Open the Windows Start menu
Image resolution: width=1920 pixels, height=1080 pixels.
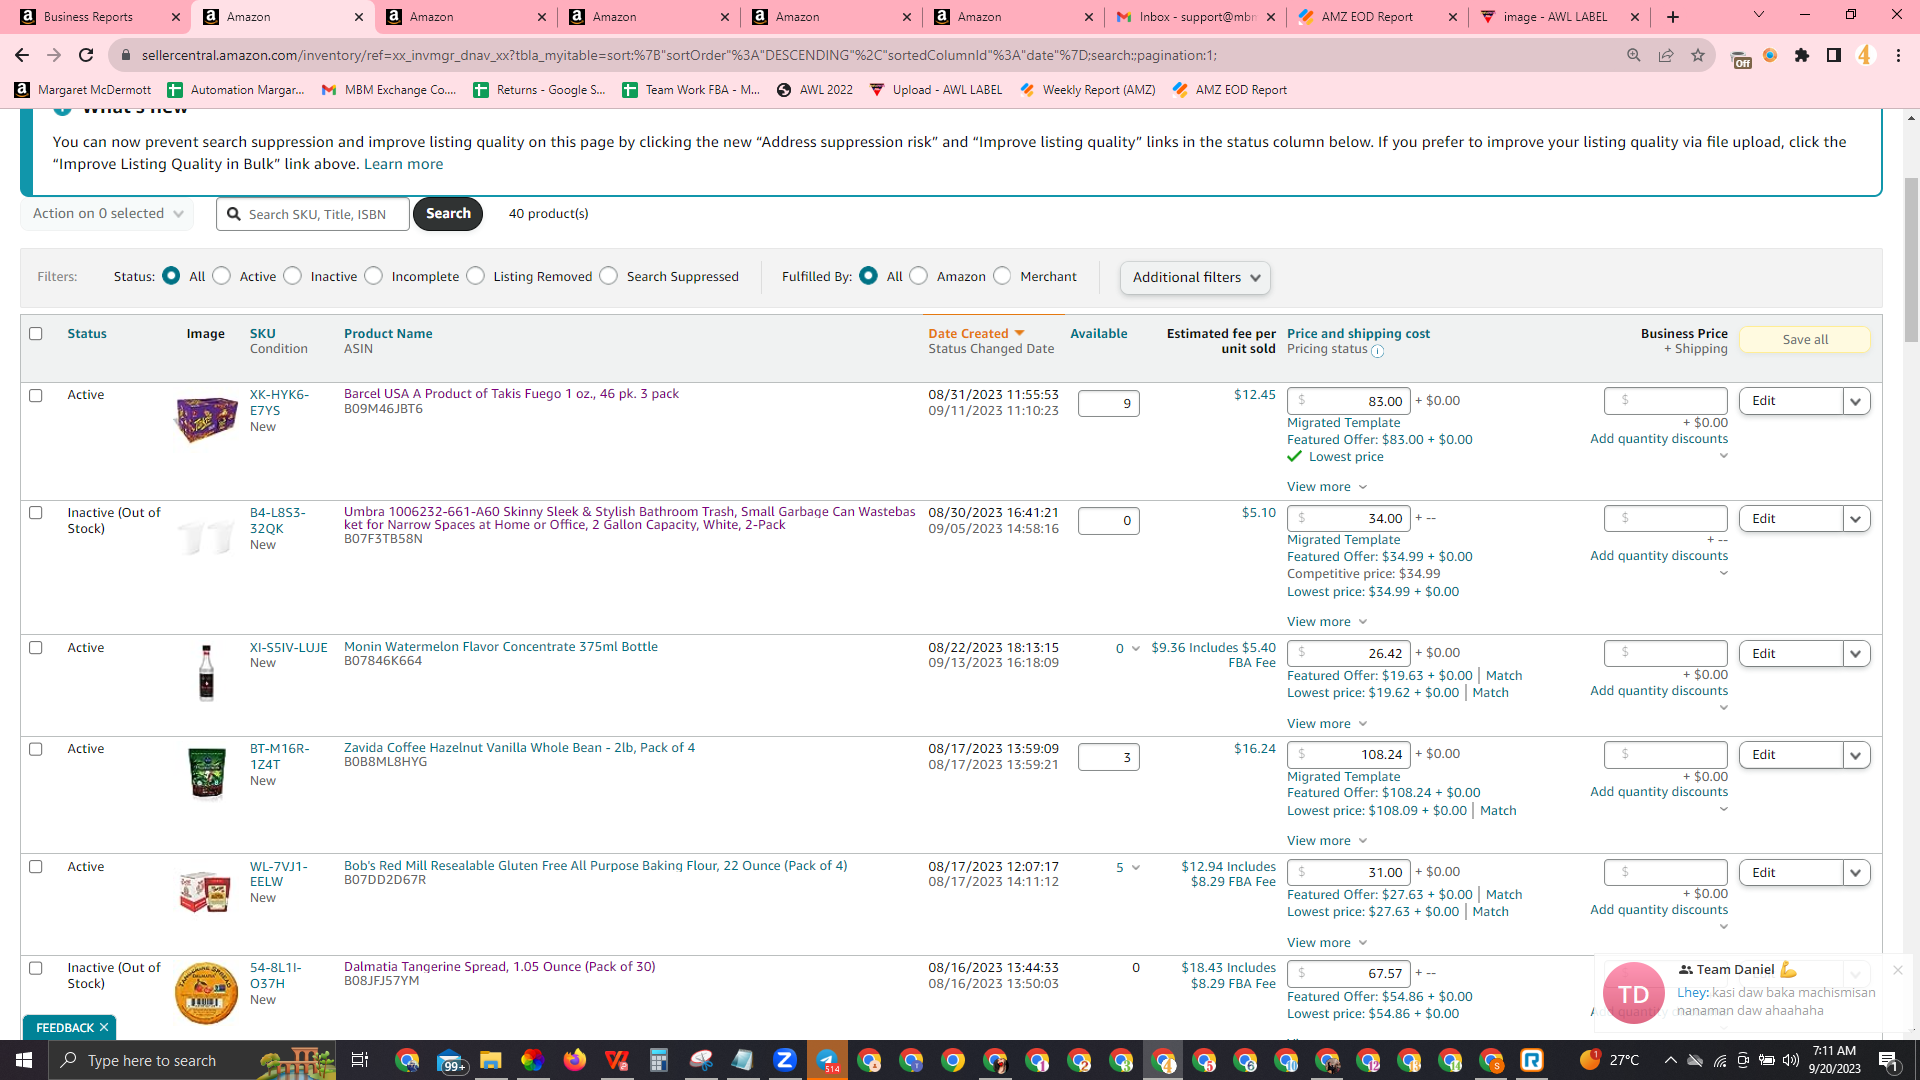point(24,1060)
